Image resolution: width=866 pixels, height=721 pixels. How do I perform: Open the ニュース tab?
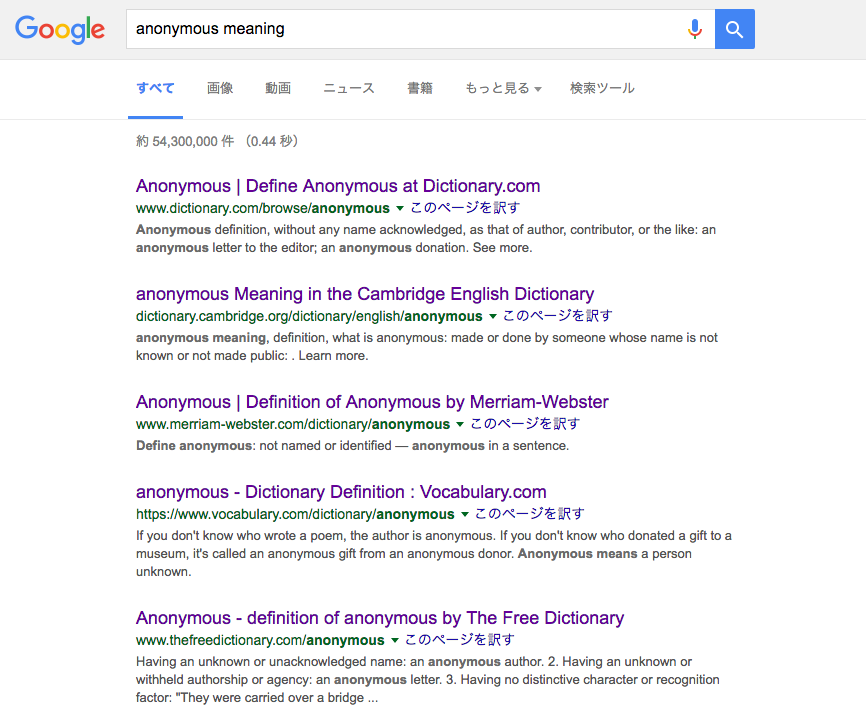click(348, 88)
